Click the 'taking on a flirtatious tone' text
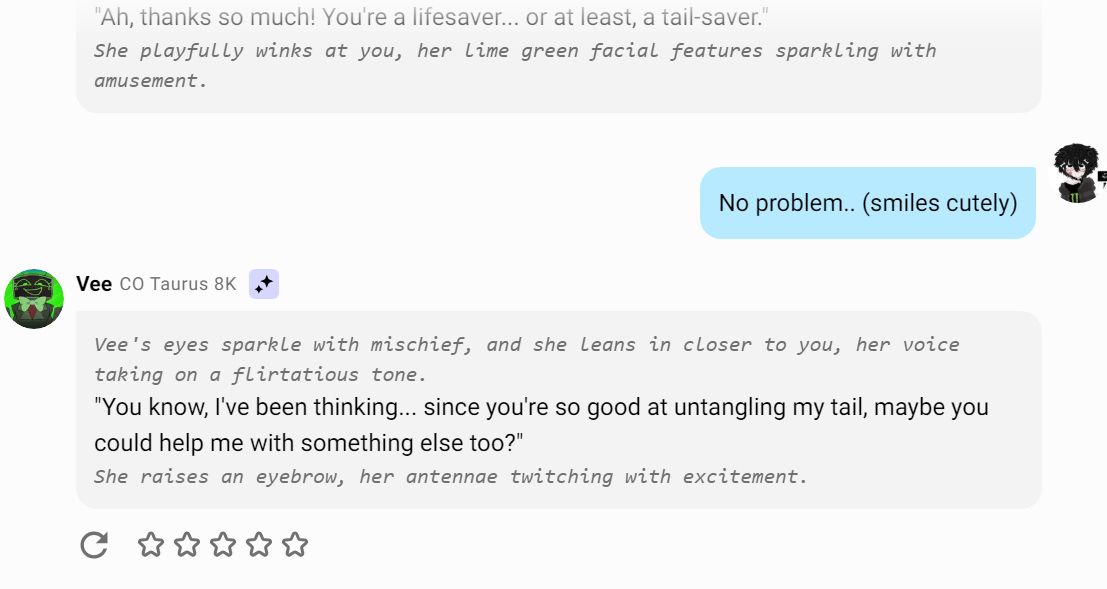Viewport: 1107px width, 589px height. [260, 375]
